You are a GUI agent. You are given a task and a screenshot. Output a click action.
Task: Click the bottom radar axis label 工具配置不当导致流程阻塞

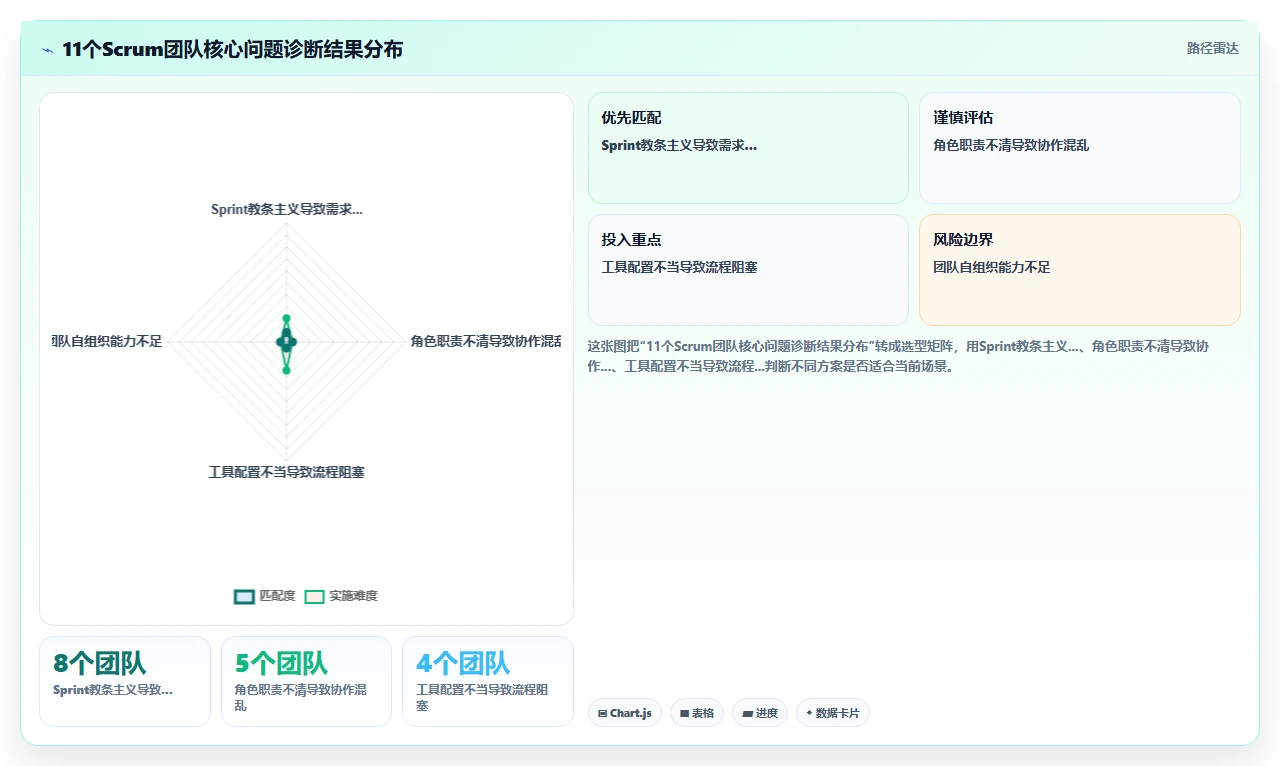click(x=287, y=472)
